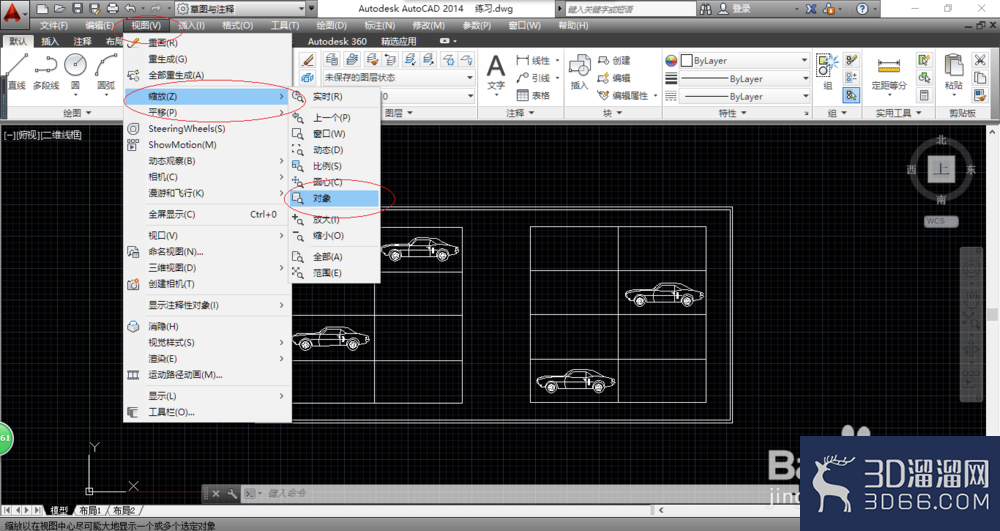
Task: Select the 文字 Text tool
Action: [x=496, y=72]
